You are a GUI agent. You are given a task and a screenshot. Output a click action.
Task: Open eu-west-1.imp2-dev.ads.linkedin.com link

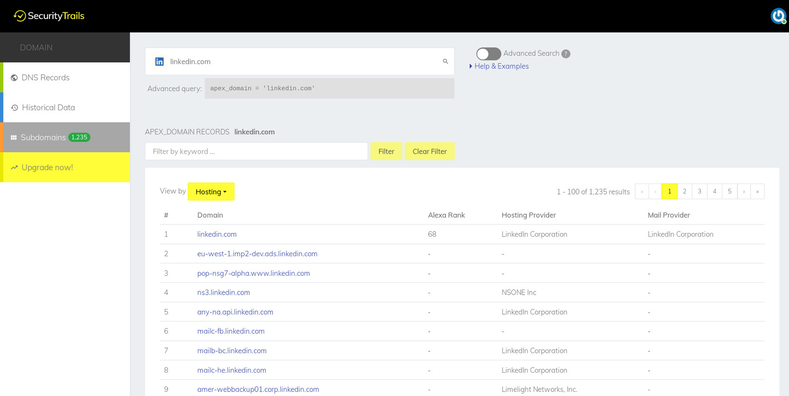click(257, 254)
